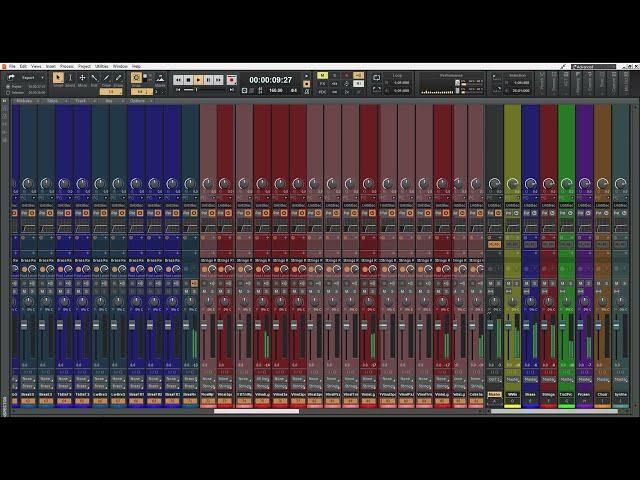Click the transport time display 00:00:09:27

click(270, 79)
